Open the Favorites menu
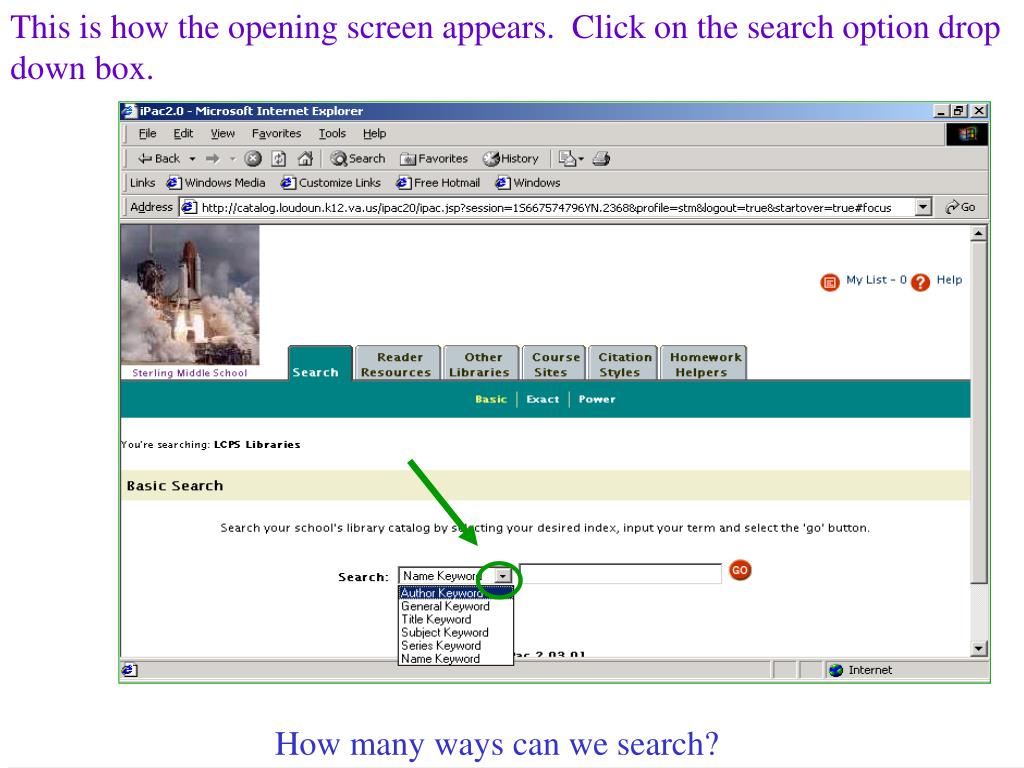 click(276, 134)
